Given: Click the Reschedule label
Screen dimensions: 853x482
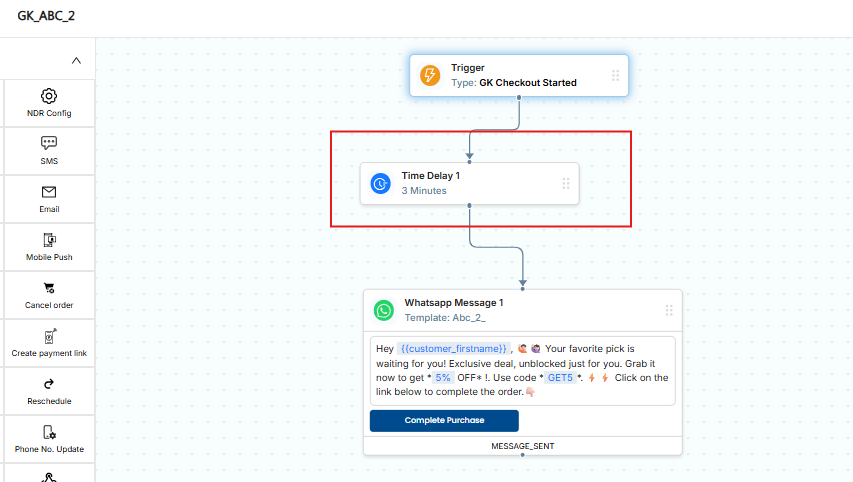Looking at the screenshot, I should [x=49, y=401].
